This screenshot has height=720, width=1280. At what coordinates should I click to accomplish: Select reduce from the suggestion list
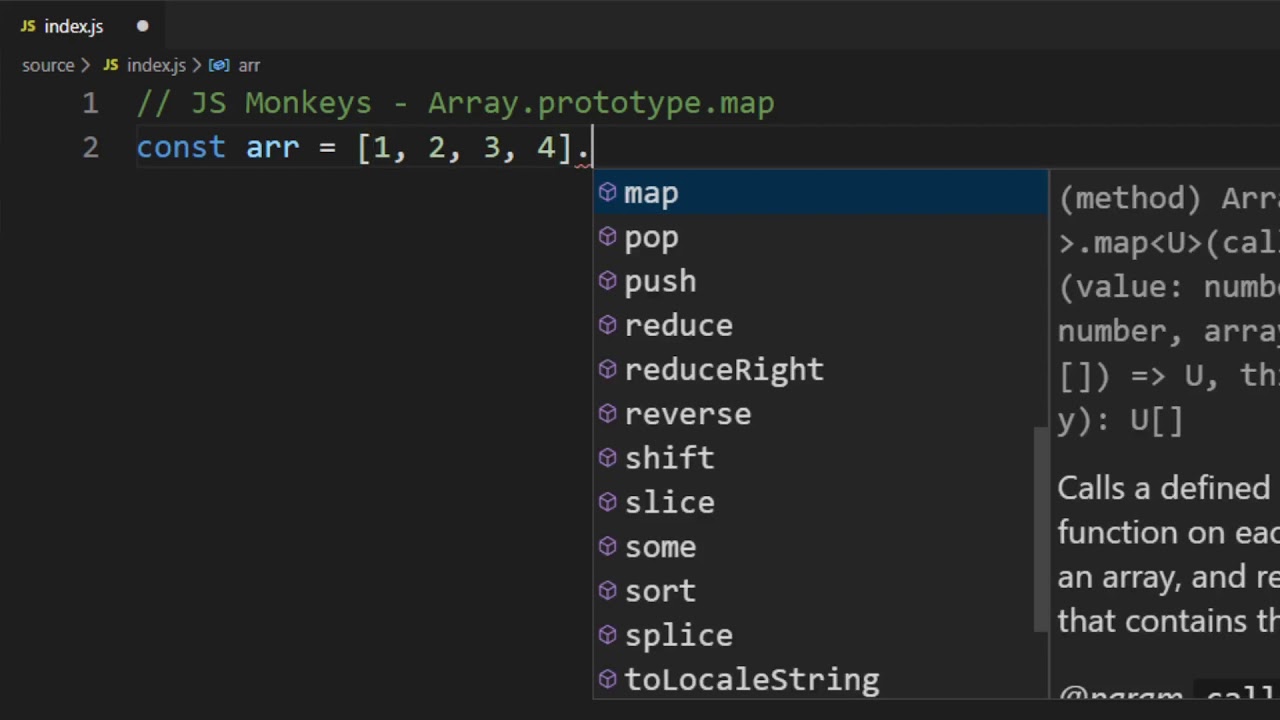(678, 326)
